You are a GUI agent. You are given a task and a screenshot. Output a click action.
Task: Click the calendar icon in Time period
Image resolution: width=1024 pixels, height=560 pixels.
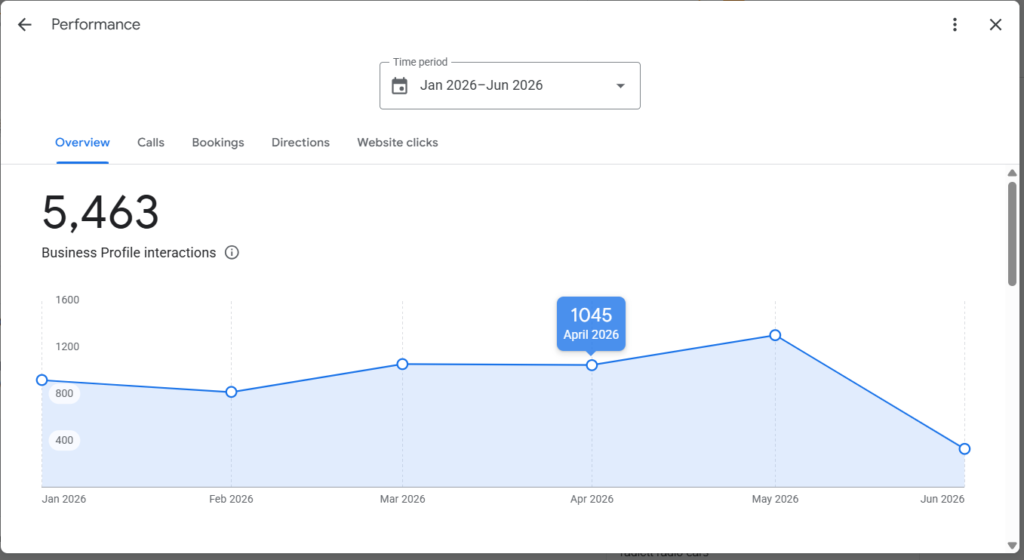(400, 86)
